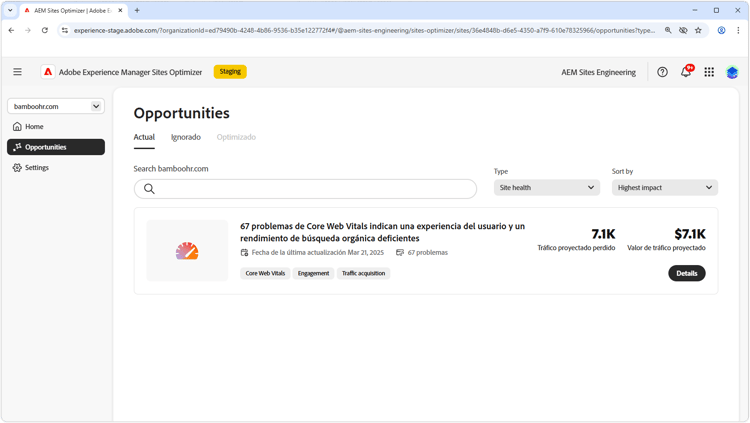Open the Chrome profile icon
The image size is (750, 423).
click(x=721, y=30)
